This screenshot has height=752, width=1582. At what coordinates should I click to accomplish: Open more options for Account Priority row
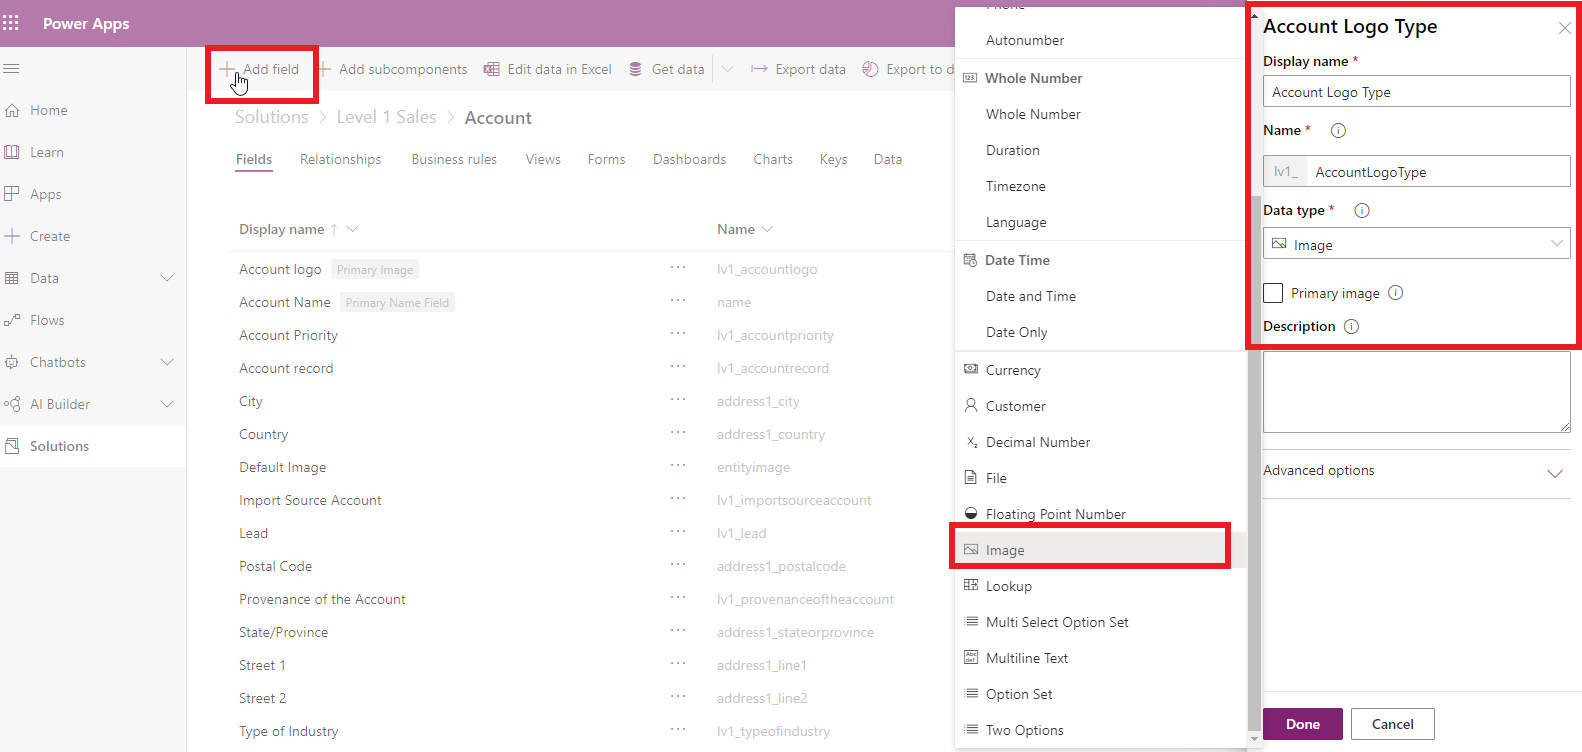pos(678,334)
